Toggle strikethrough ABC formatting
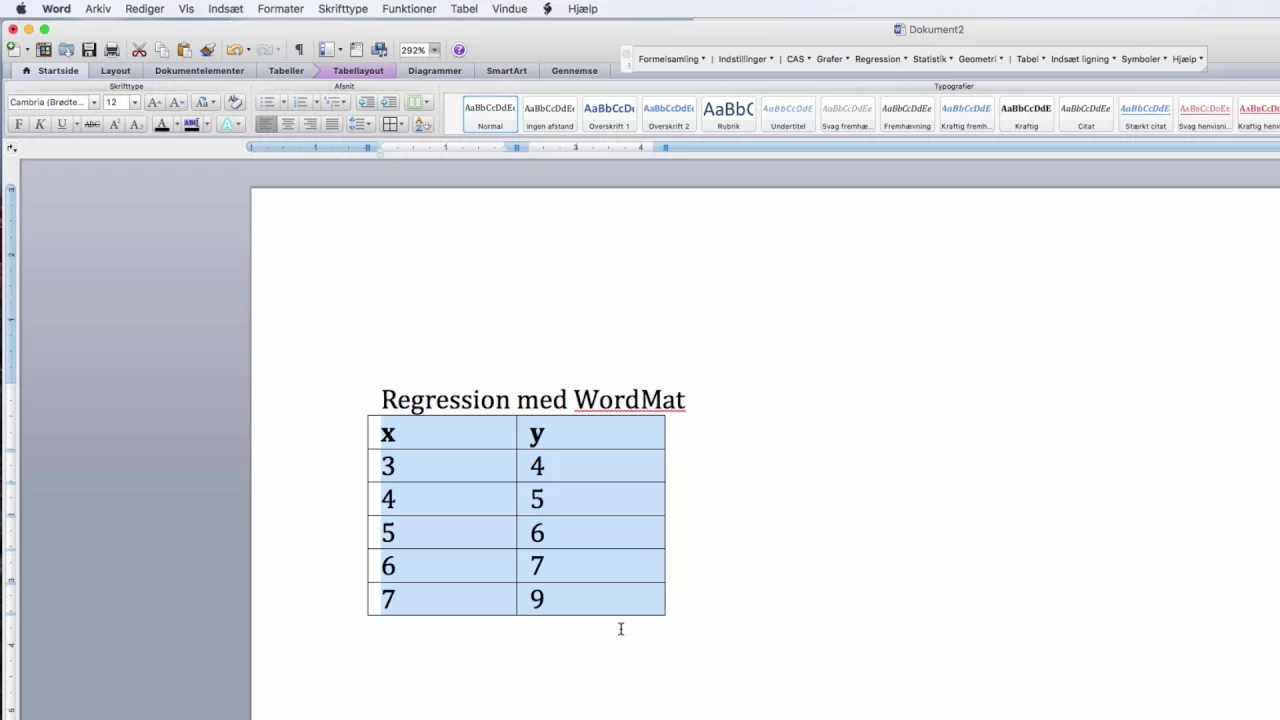The width and height of the screenshot is (1280, 720). 92,125
